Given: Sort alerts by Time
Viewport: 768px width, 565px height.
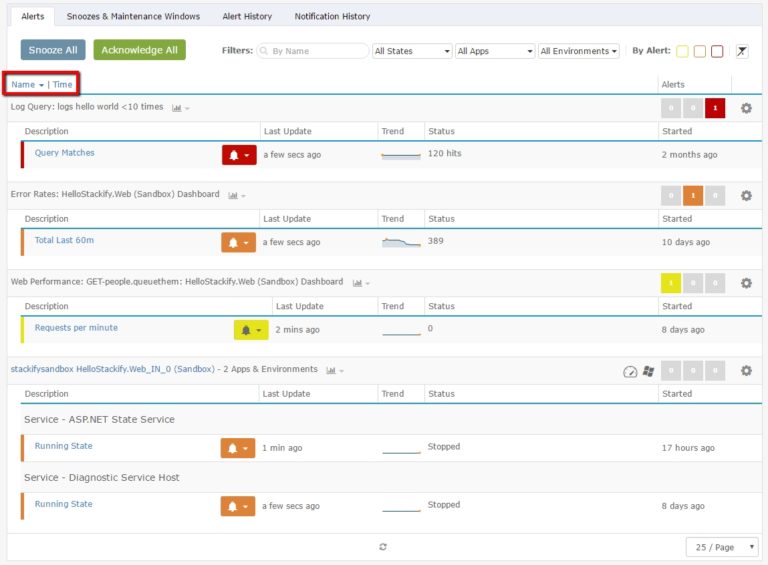Looking at the screenshot, I should coord(62,84).
